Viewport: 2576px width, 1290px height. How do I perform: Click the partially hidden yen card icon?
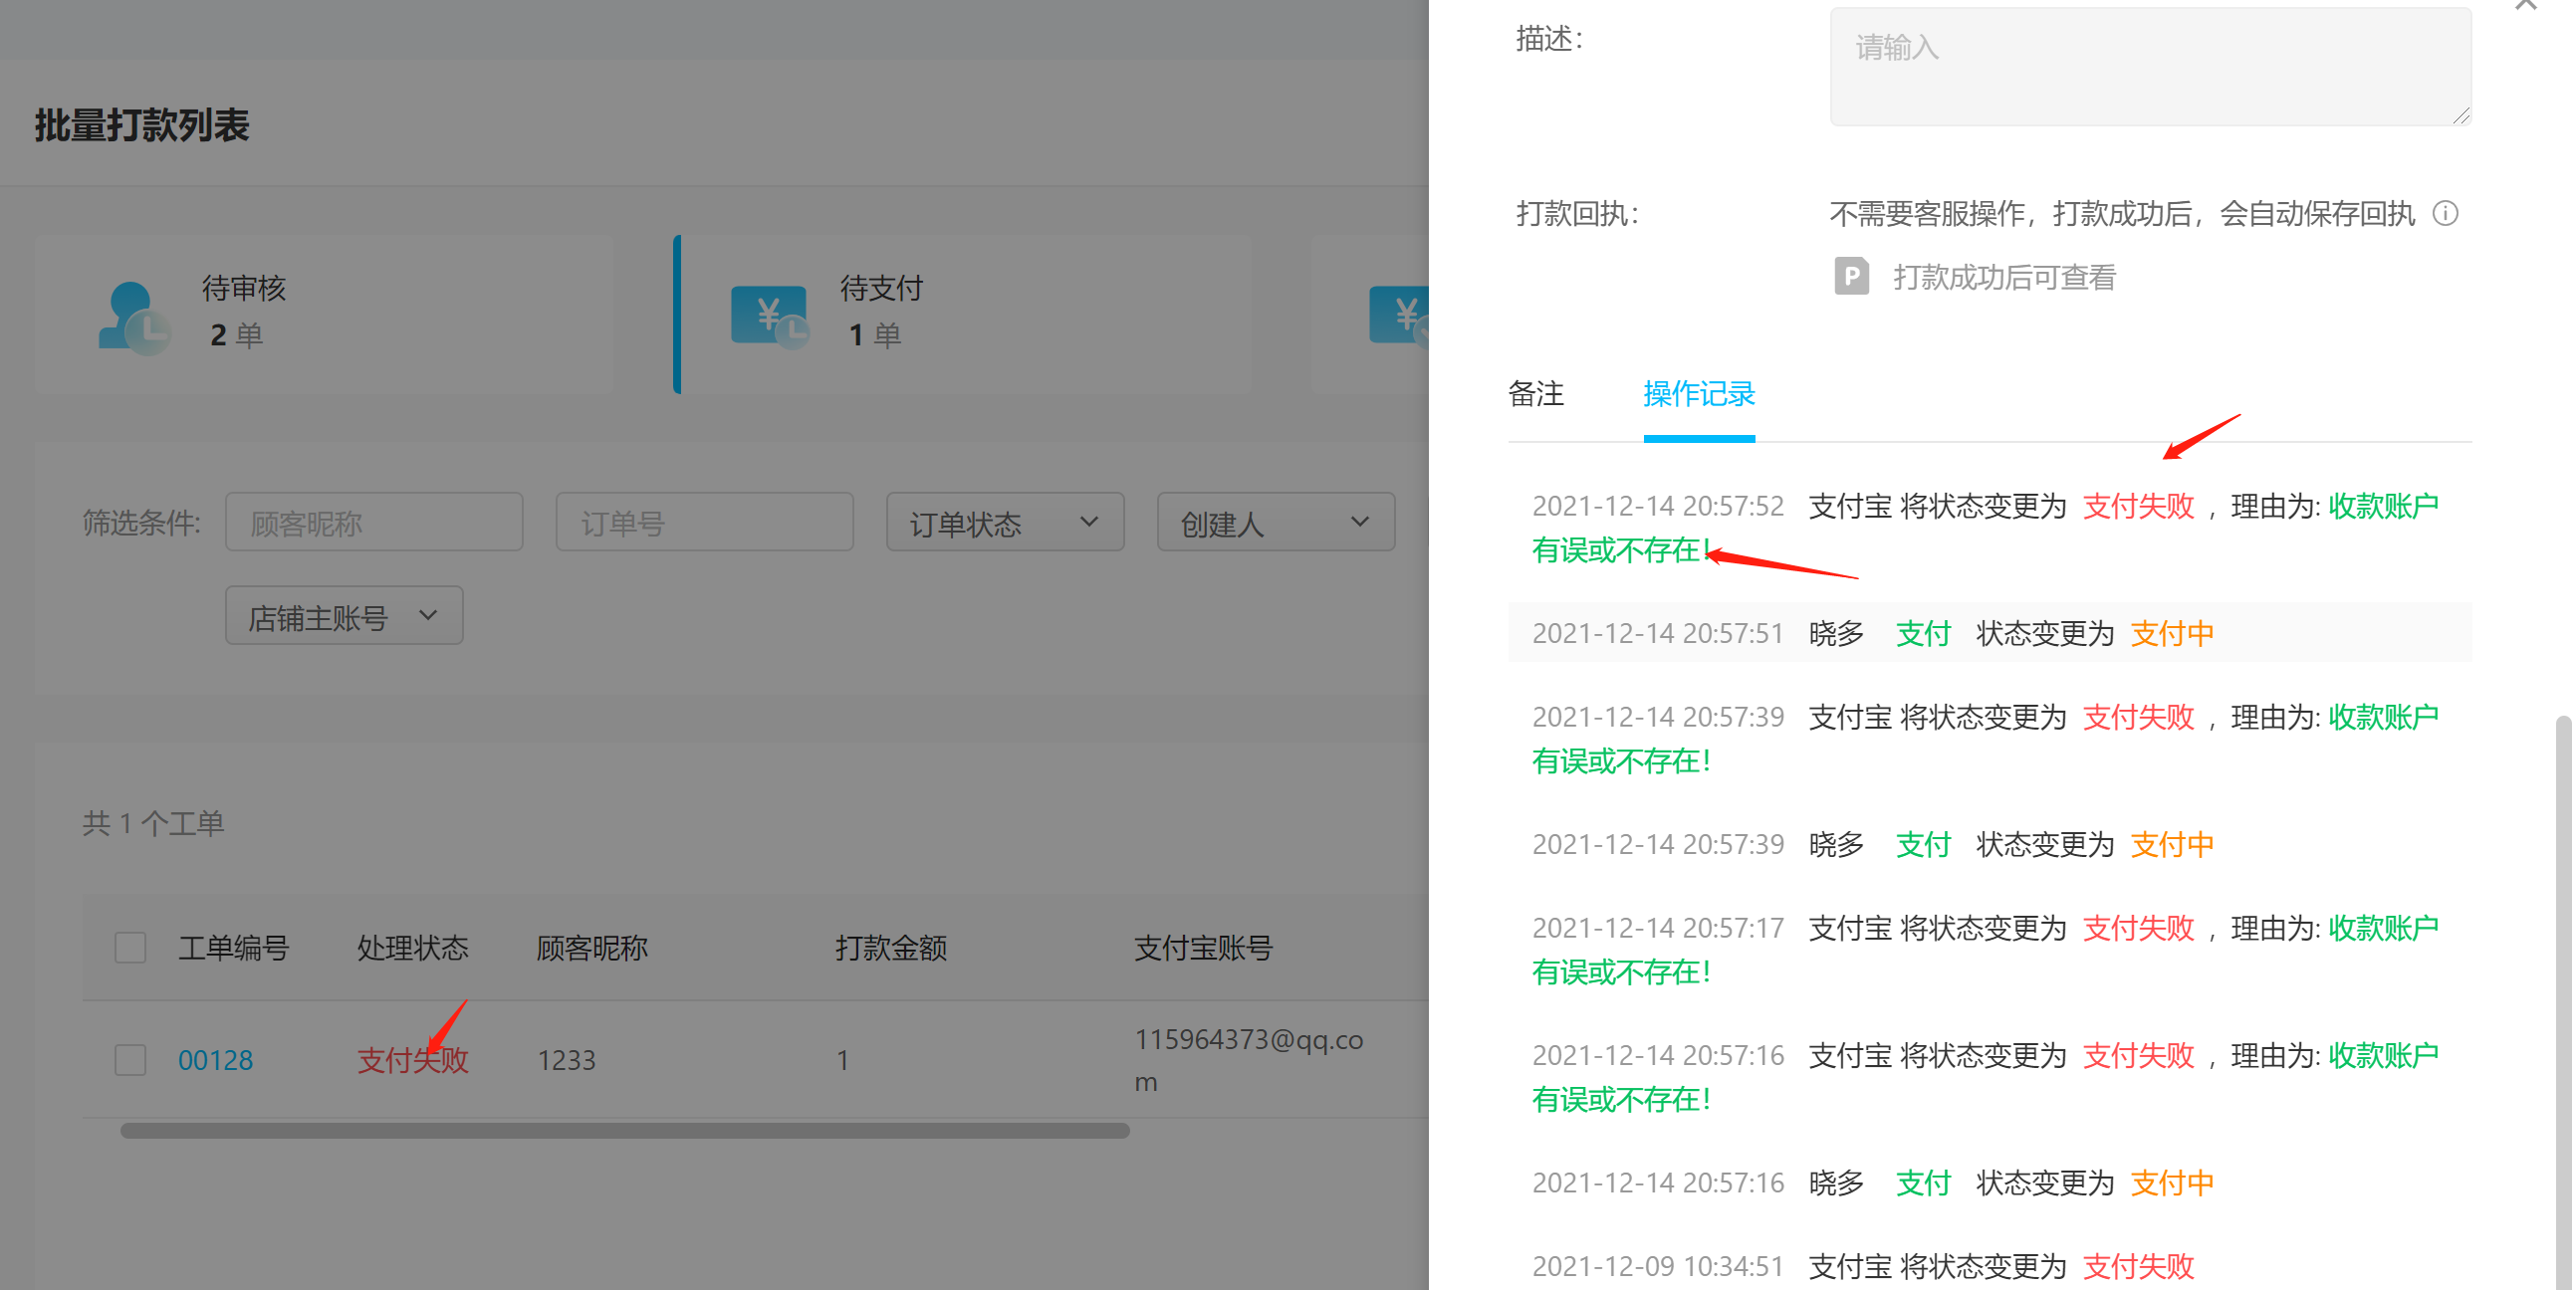coord(1399,315)
